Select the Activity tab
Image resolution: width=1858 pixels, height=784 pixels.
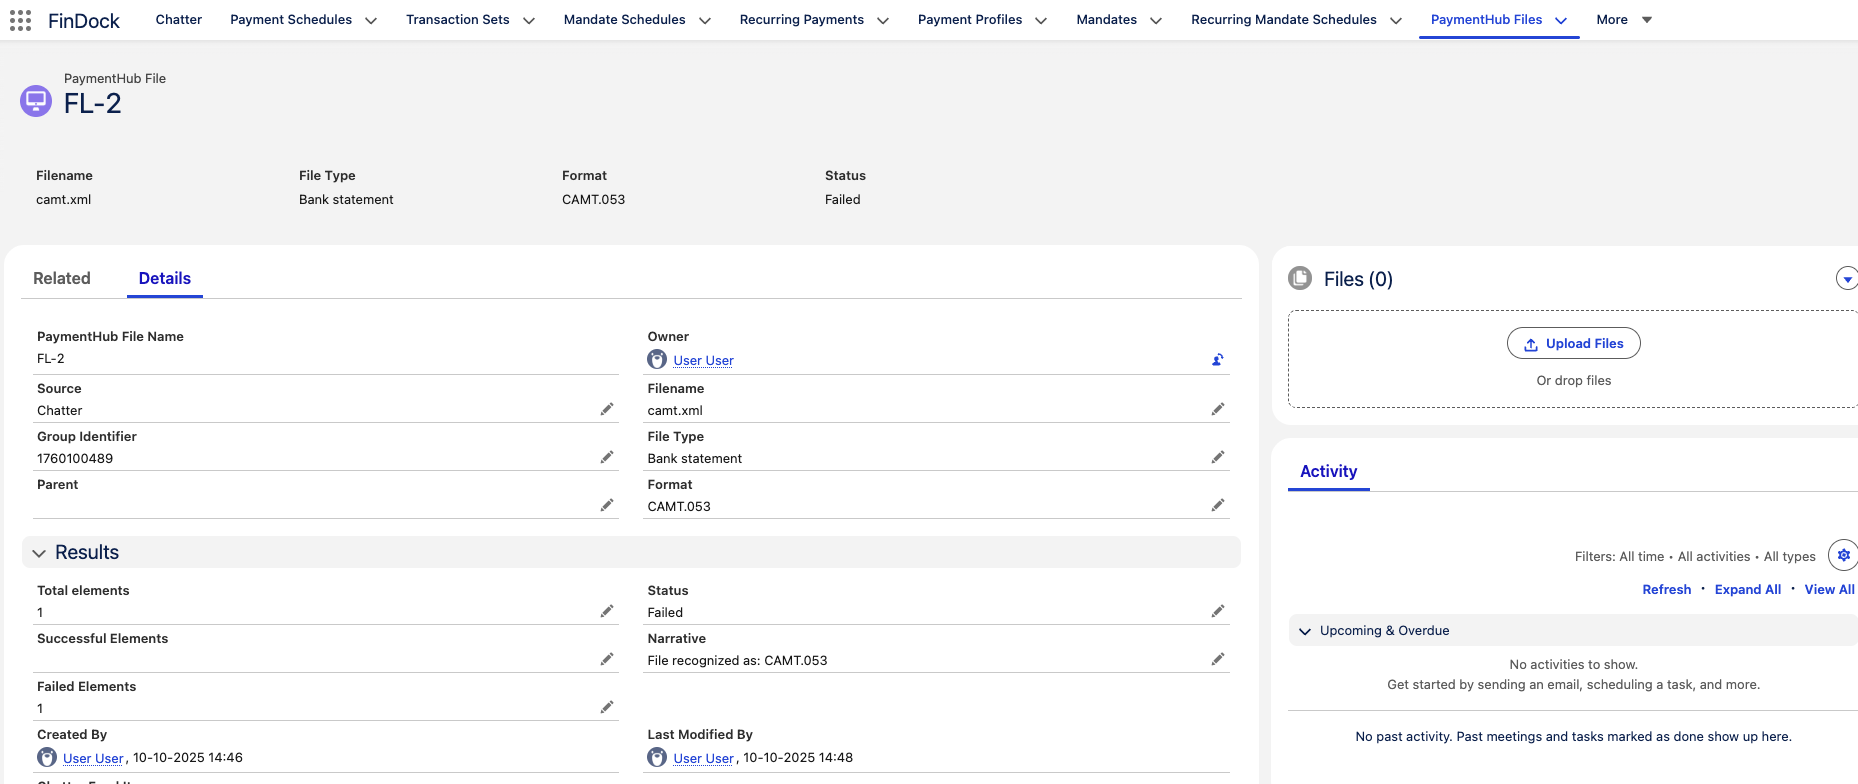[x=1328, y=471]
